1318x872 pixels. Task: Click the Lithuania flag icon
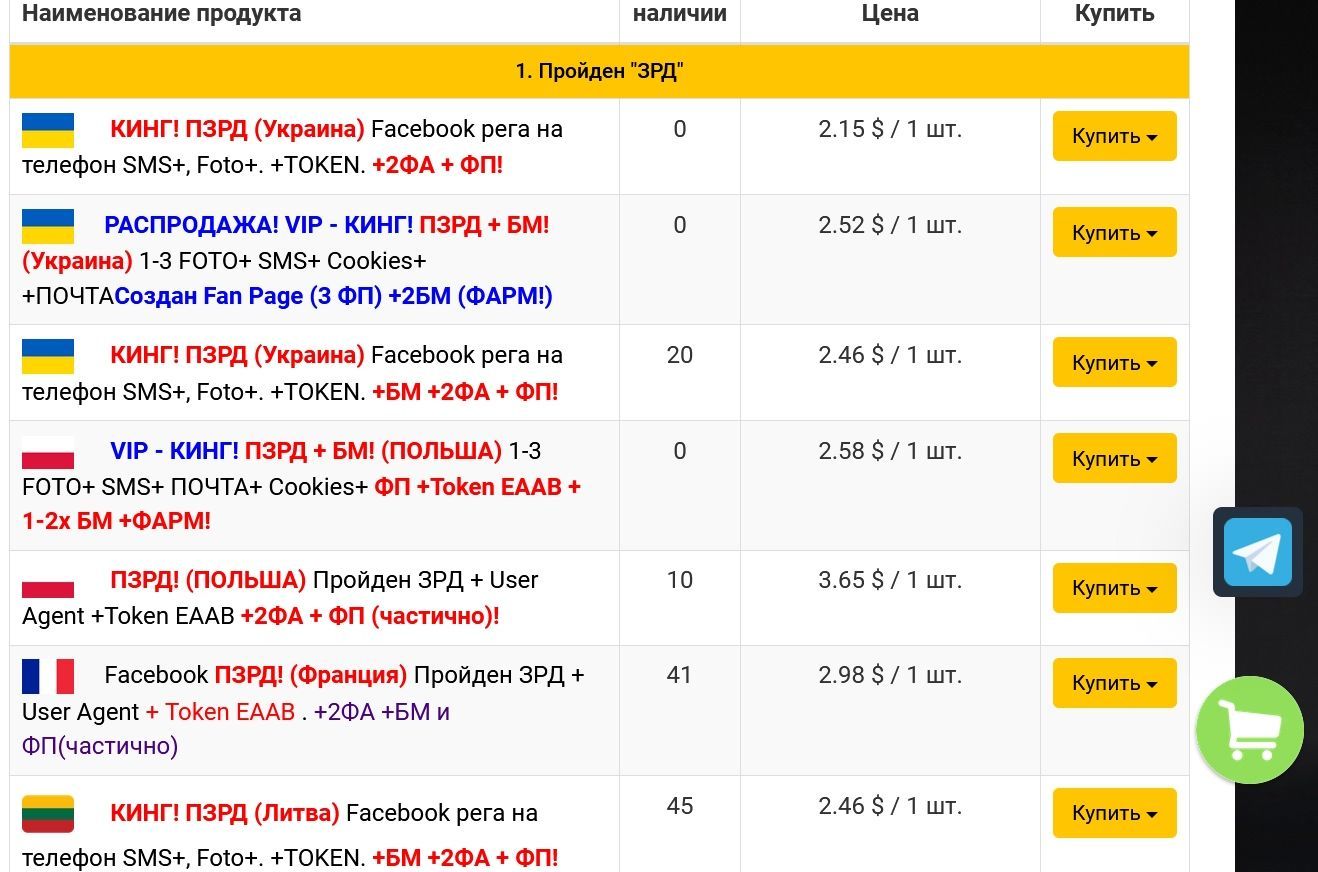coord(48,814)
